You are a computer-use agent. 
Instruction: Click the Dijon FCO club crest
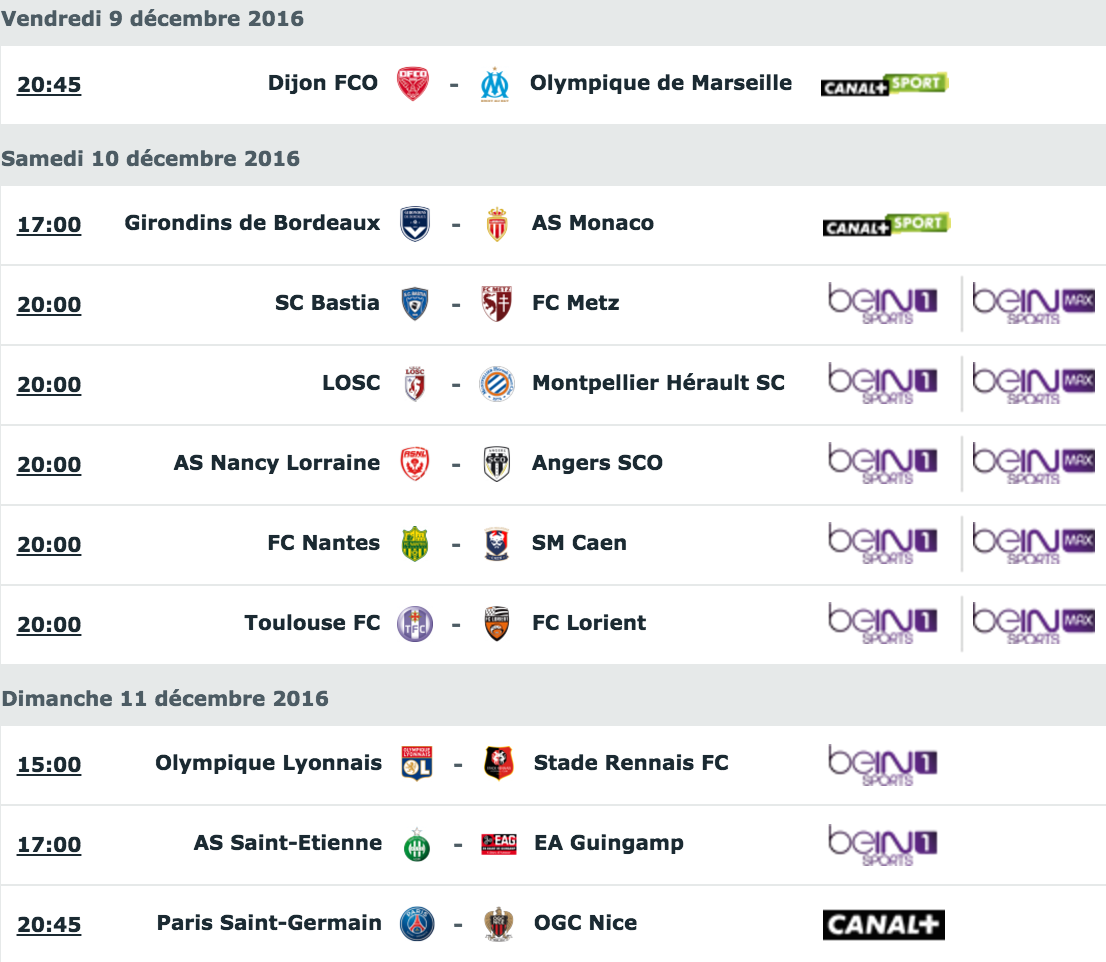click(x=413, y=84)
